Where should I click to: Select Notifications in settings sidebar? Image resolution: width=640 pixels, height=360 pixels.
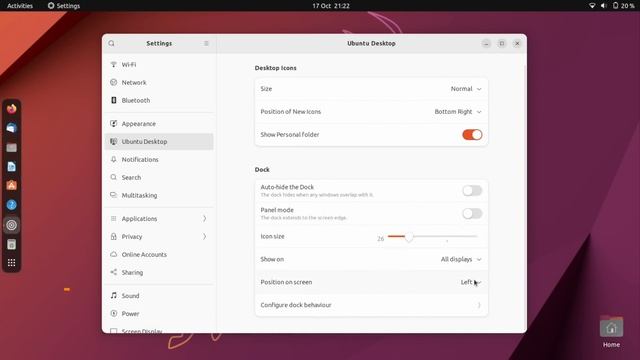coord(159,160)
